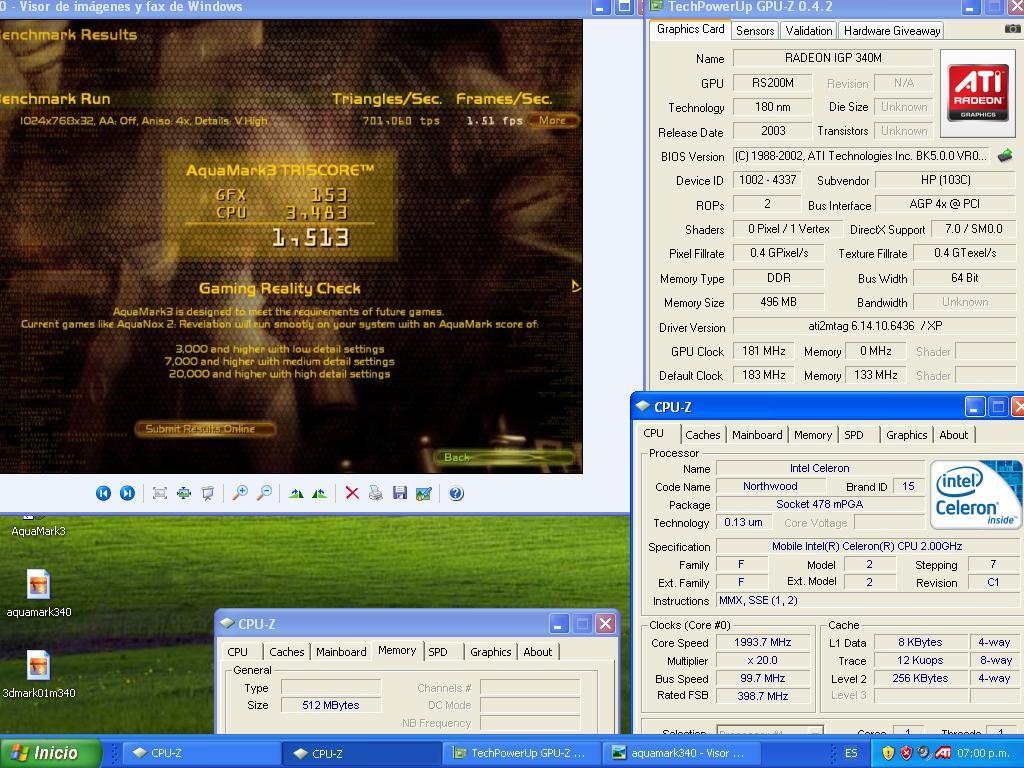Open image for editing via the edit icon
The image size is (1024, 768).
pos(424,494)
